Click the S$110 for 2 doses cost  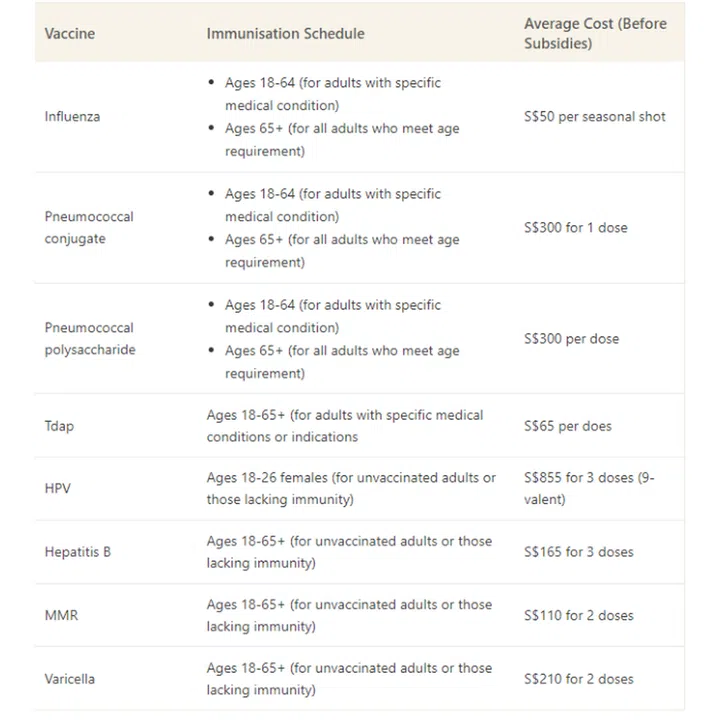coord(578,615)
